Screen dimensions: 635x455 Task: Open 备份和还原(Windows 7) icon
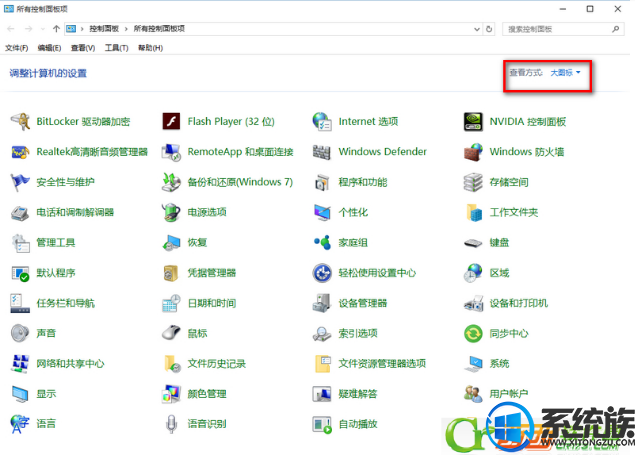pos(171,182)
